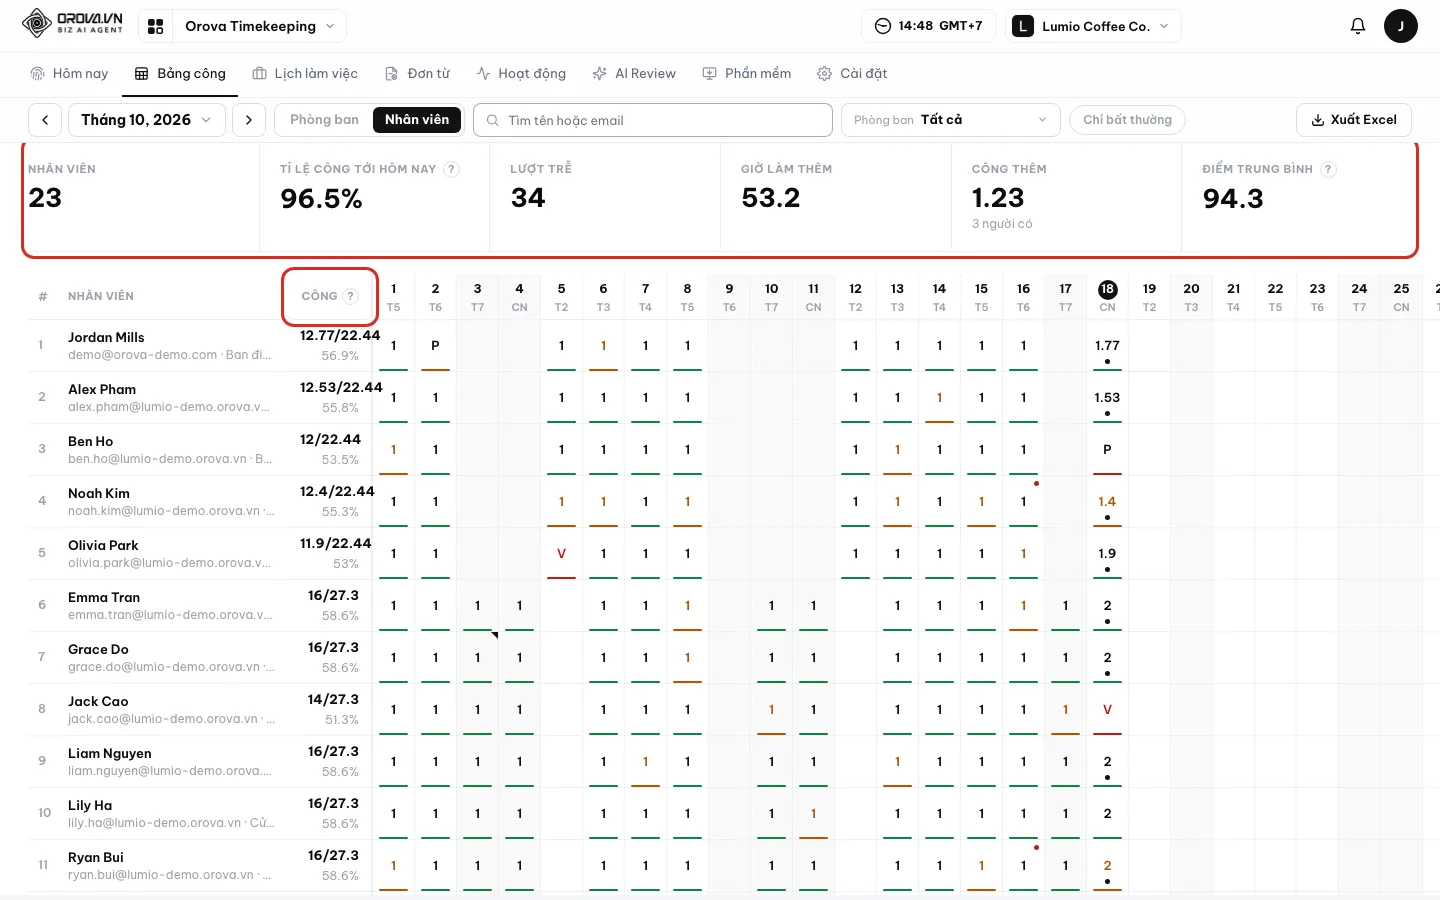Open the Hôm nay tab
Viewport: 1440px width, 900px height.
coord(69,74)
